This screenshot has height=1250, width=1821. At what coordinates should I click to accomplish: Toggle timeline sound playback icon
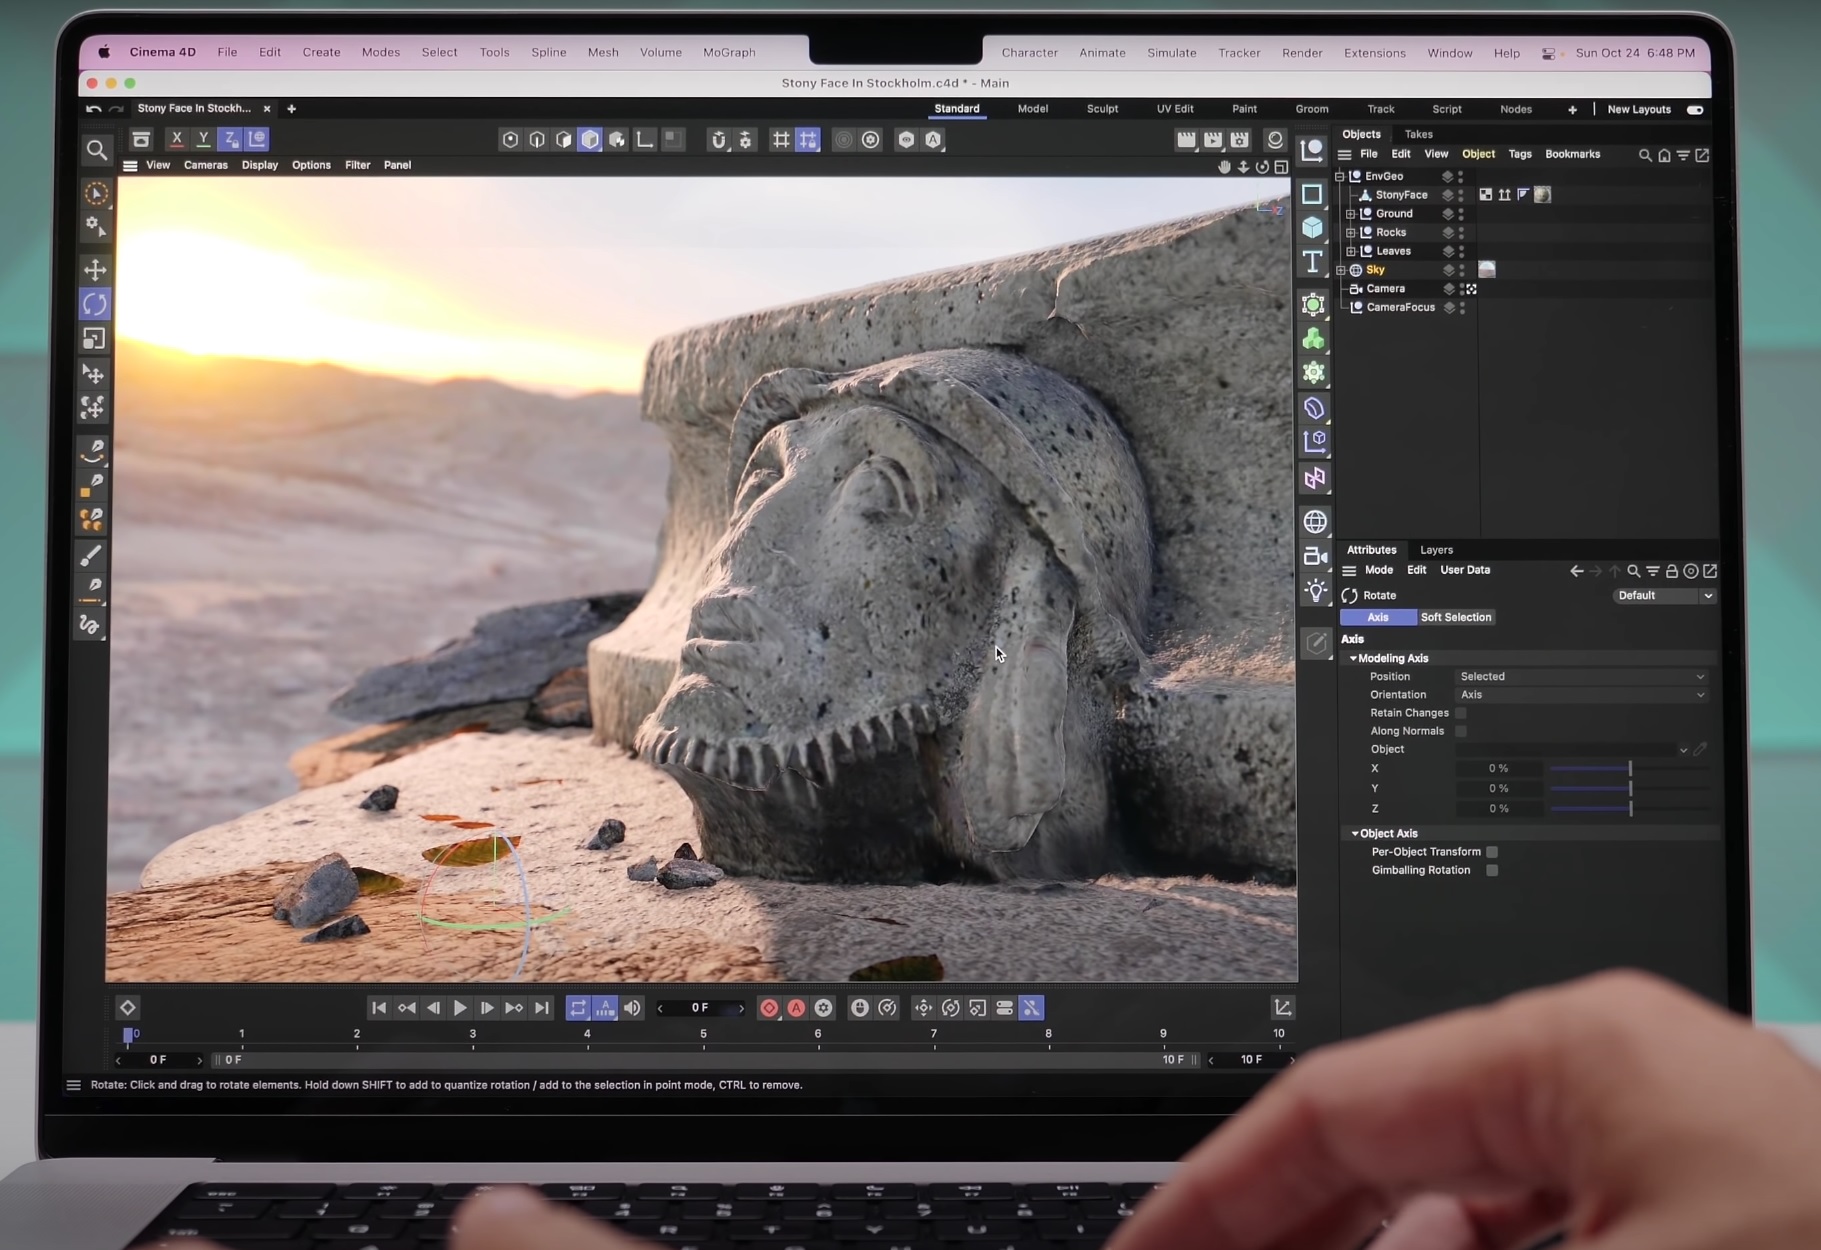click(x=632, y=1008)
